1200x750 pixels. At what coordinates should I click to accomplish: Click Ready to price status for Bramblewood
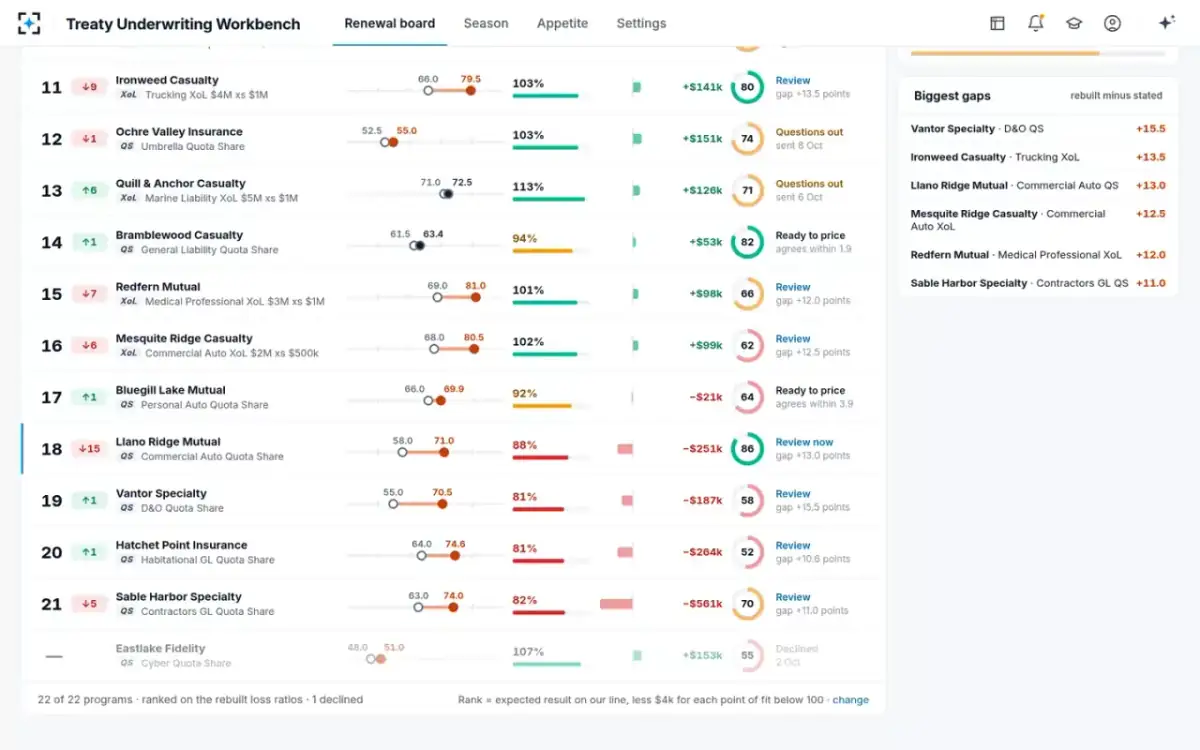pos(810,236)
